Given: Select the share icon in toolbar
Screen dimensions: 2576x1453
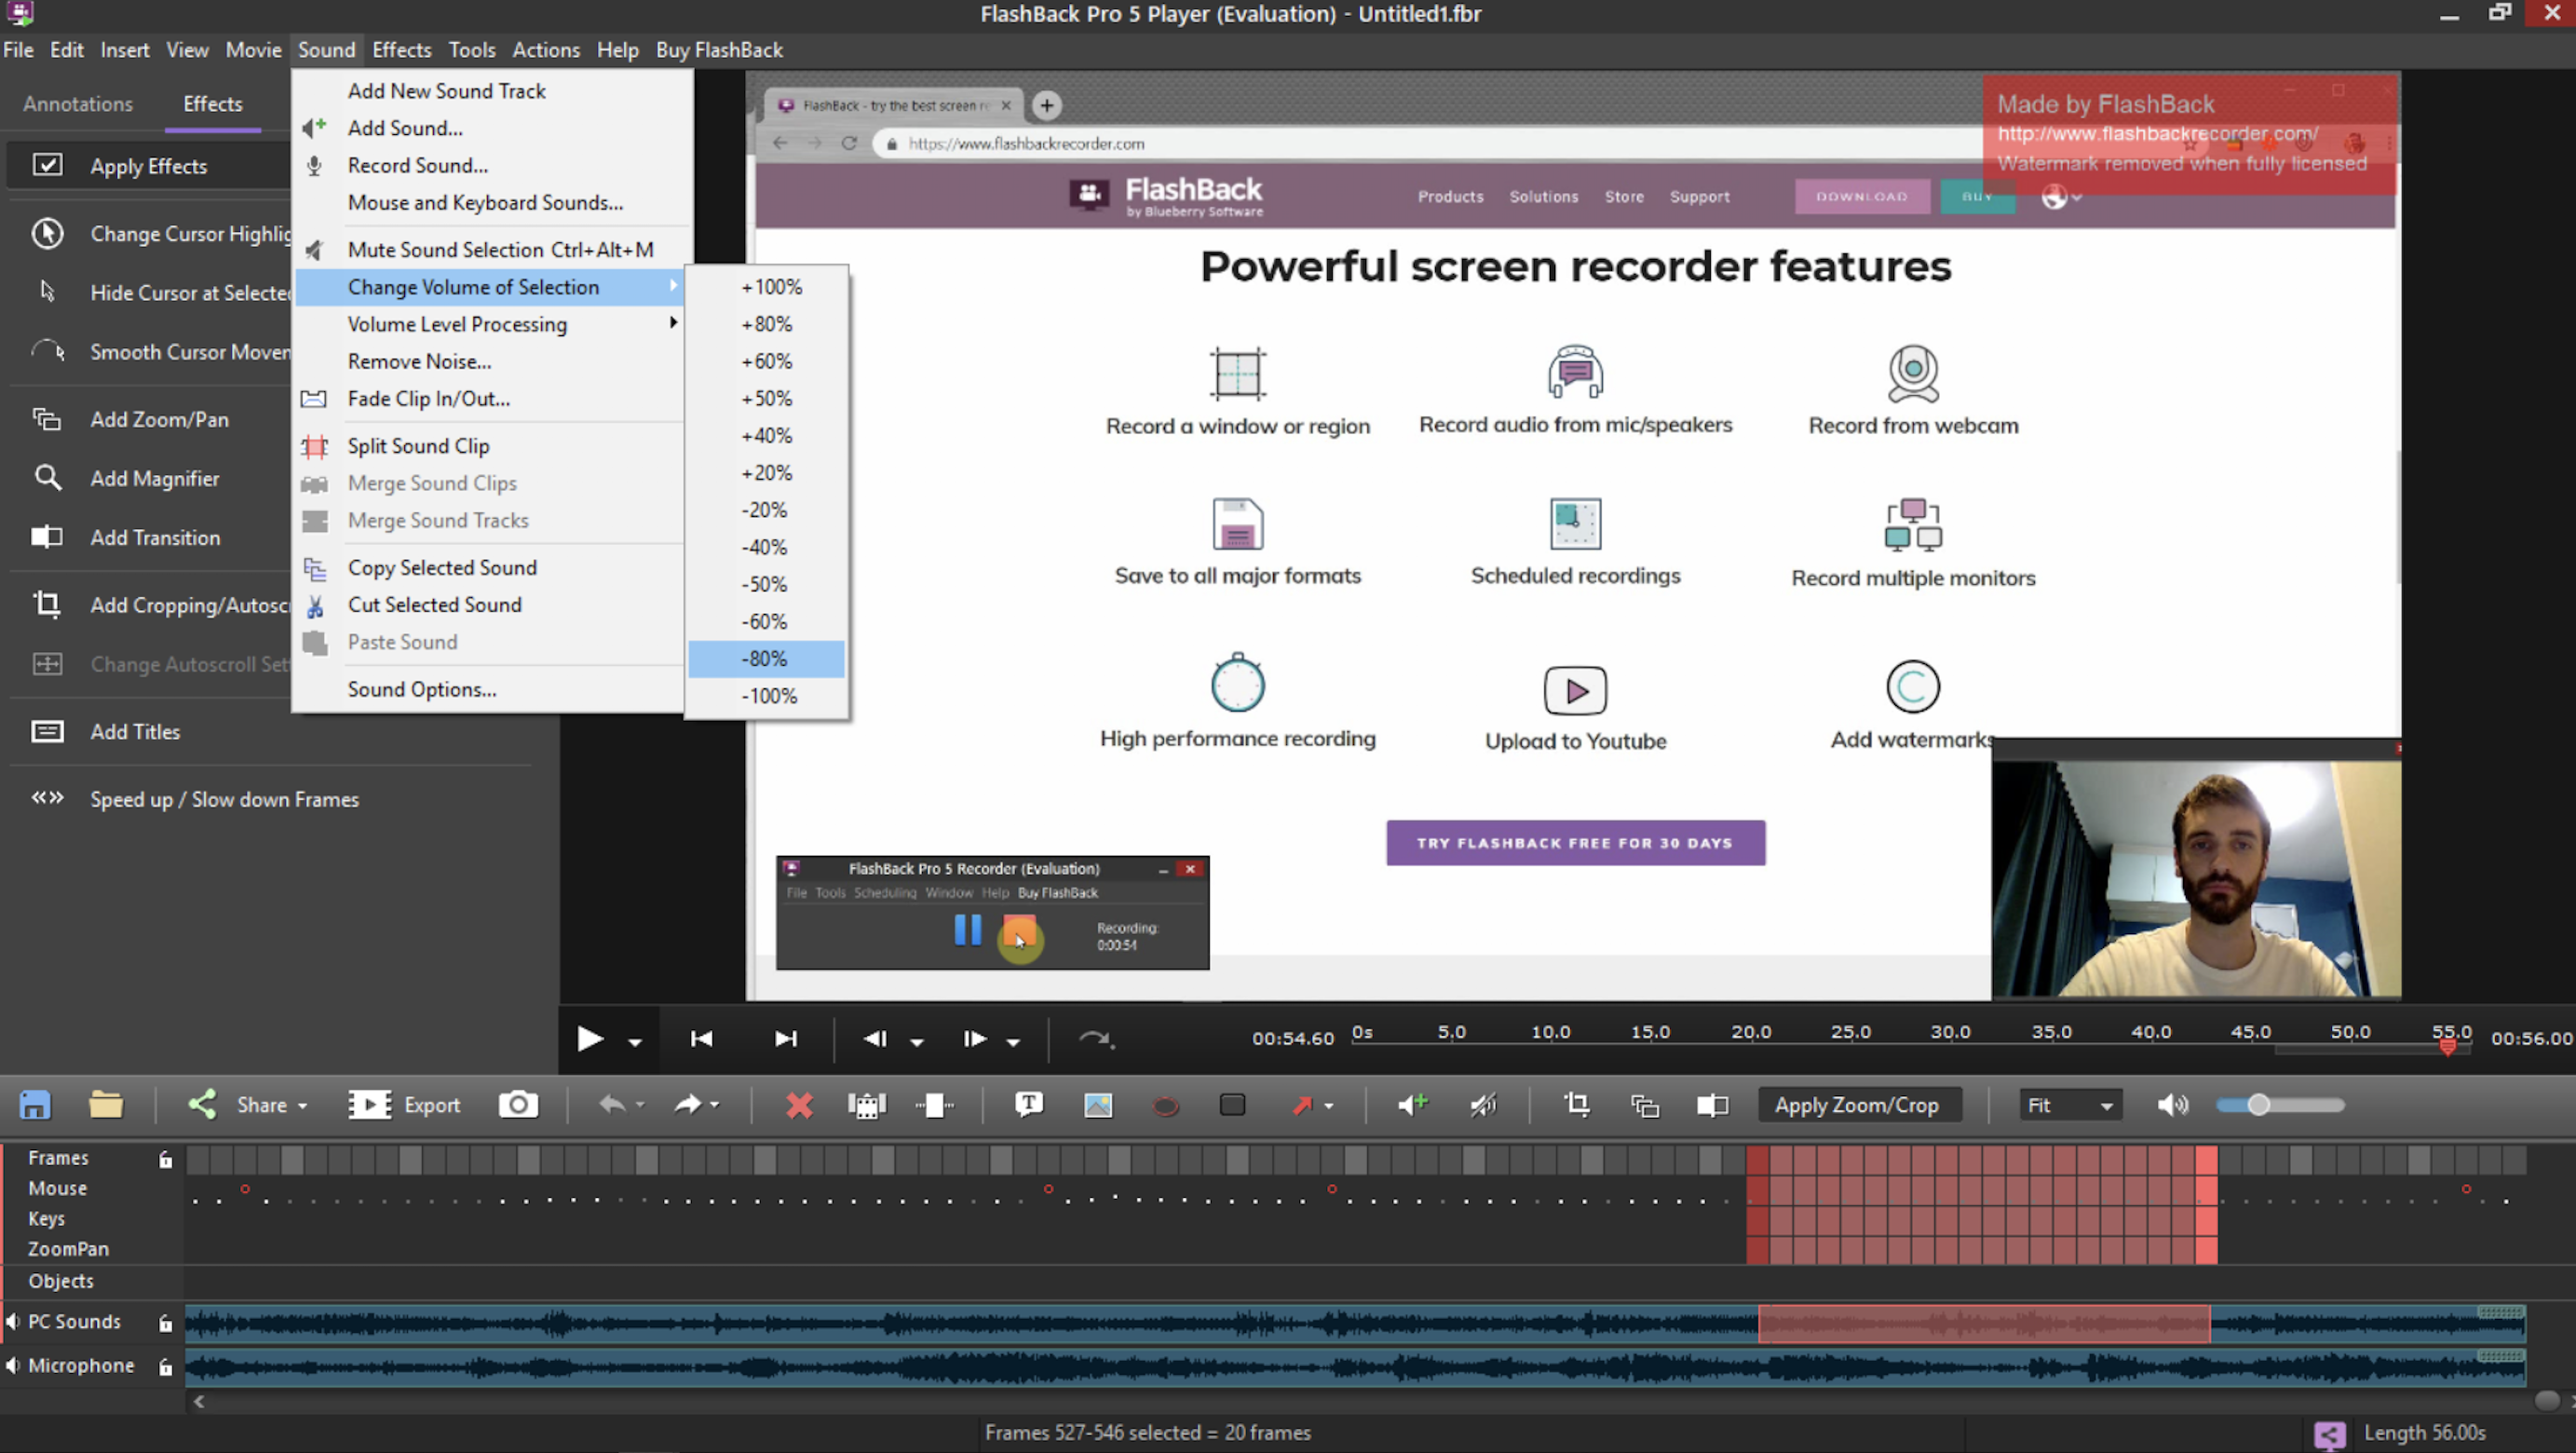Looking at the screenshot, I should 200,1105.
